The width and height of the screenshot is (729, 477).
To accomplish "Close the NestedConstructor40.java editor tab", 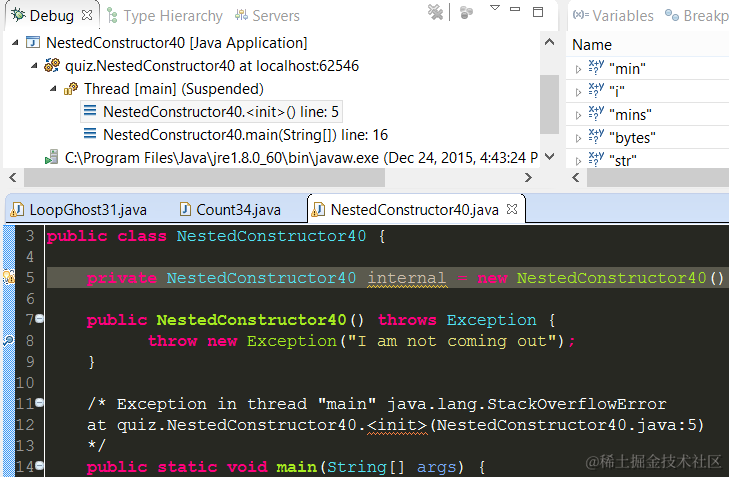I will click(x=512, y=209).
